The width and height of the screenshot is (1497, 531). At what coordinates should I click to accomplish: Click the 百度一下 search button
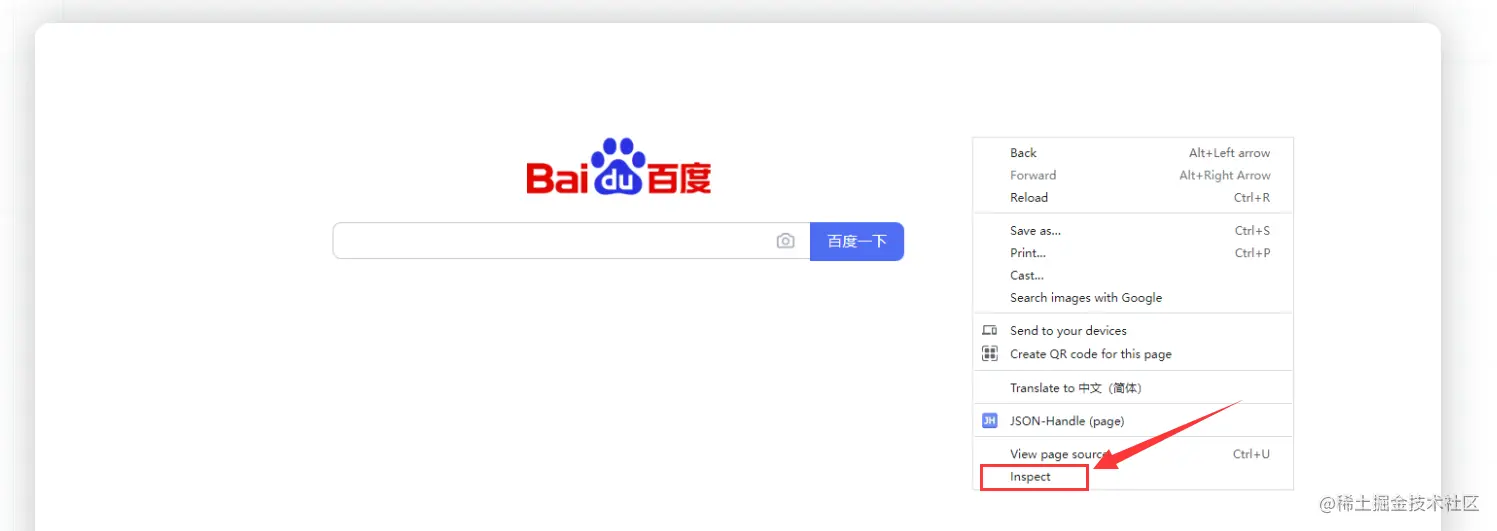pos(857,241)
